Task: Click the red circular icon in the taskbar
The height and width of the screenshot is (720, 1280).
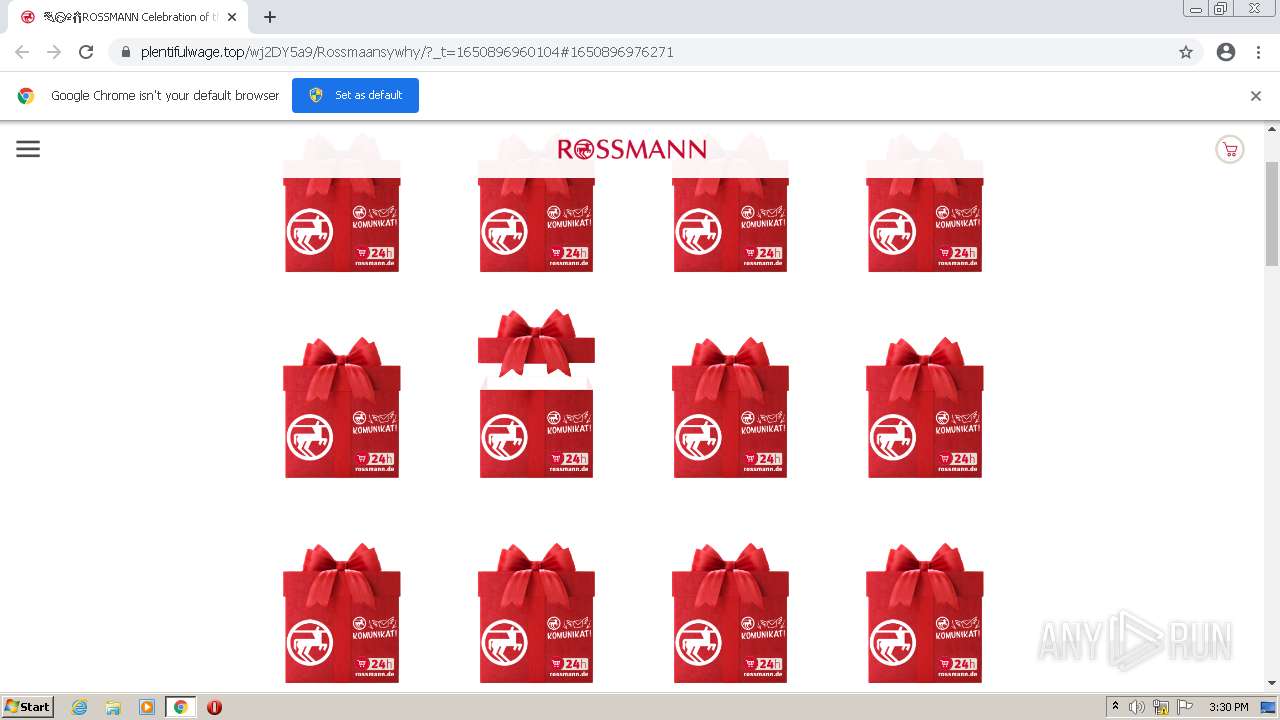Action: tap(214, 707)
